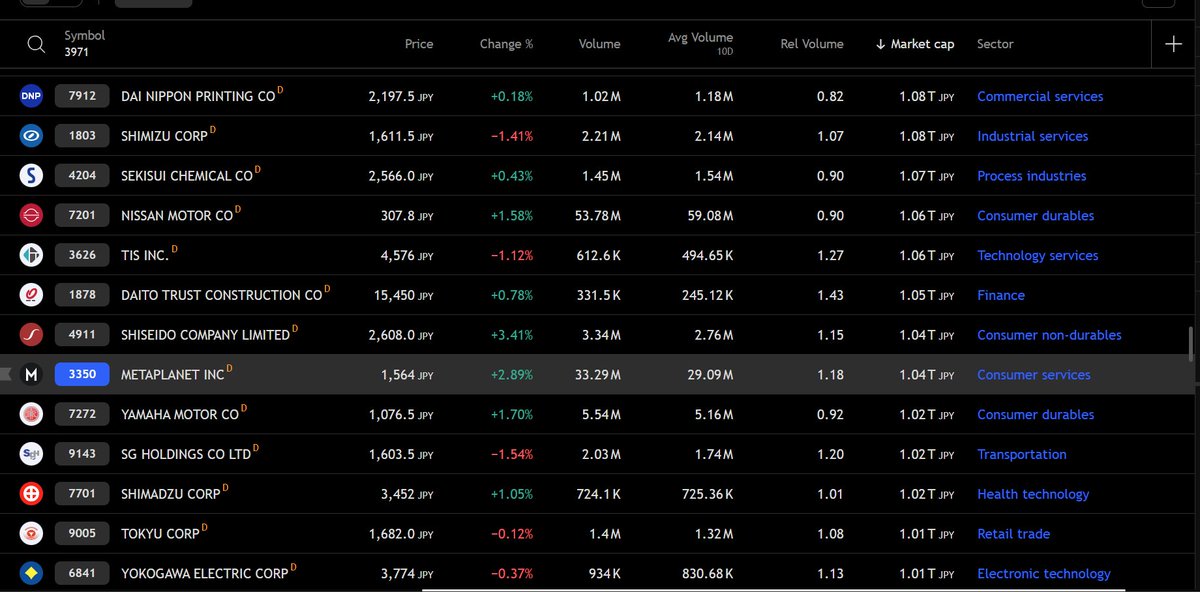This screenshot has height=592, width=1200.
Task: Sort by the Rel Volume column header
Action: click(x=812, y=44)
